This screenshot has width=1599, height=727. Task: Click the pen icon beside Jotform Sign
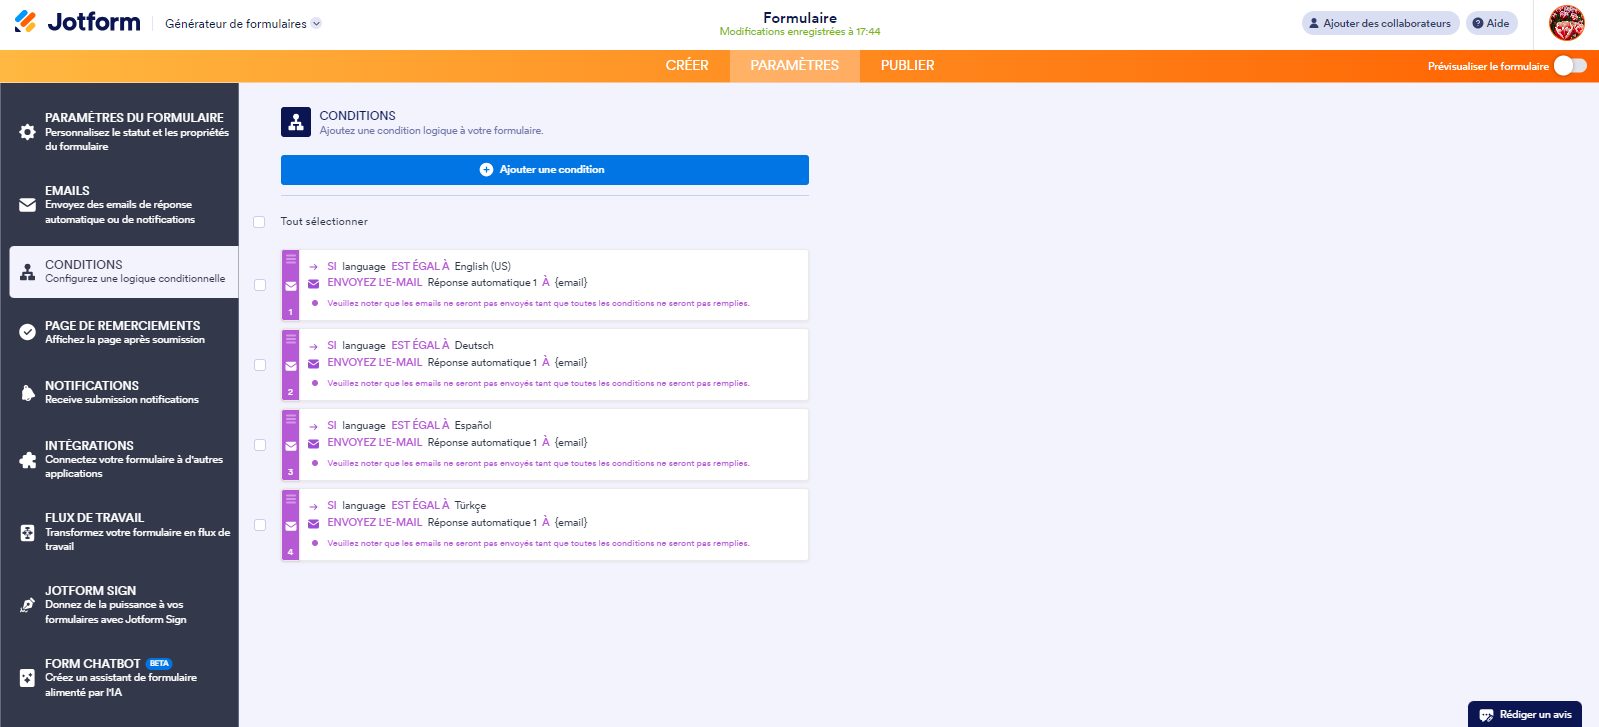click(28, 605)
